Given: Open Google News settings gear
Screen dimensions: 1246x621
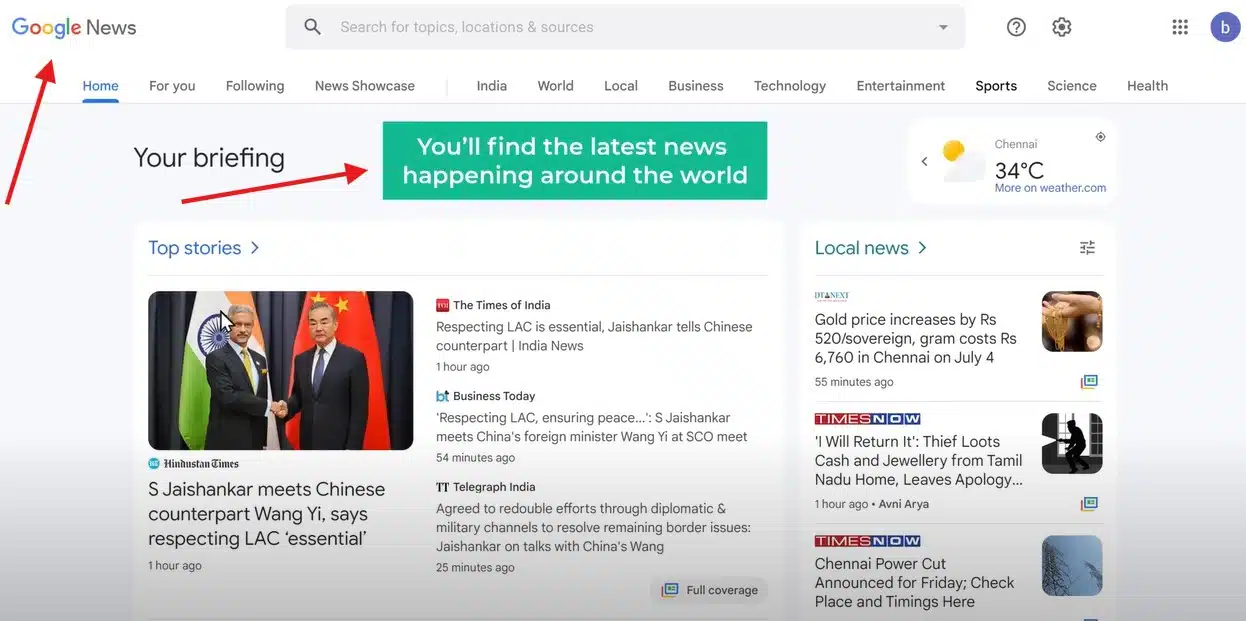Looking at the screenshot, I should click(1061, 26).
